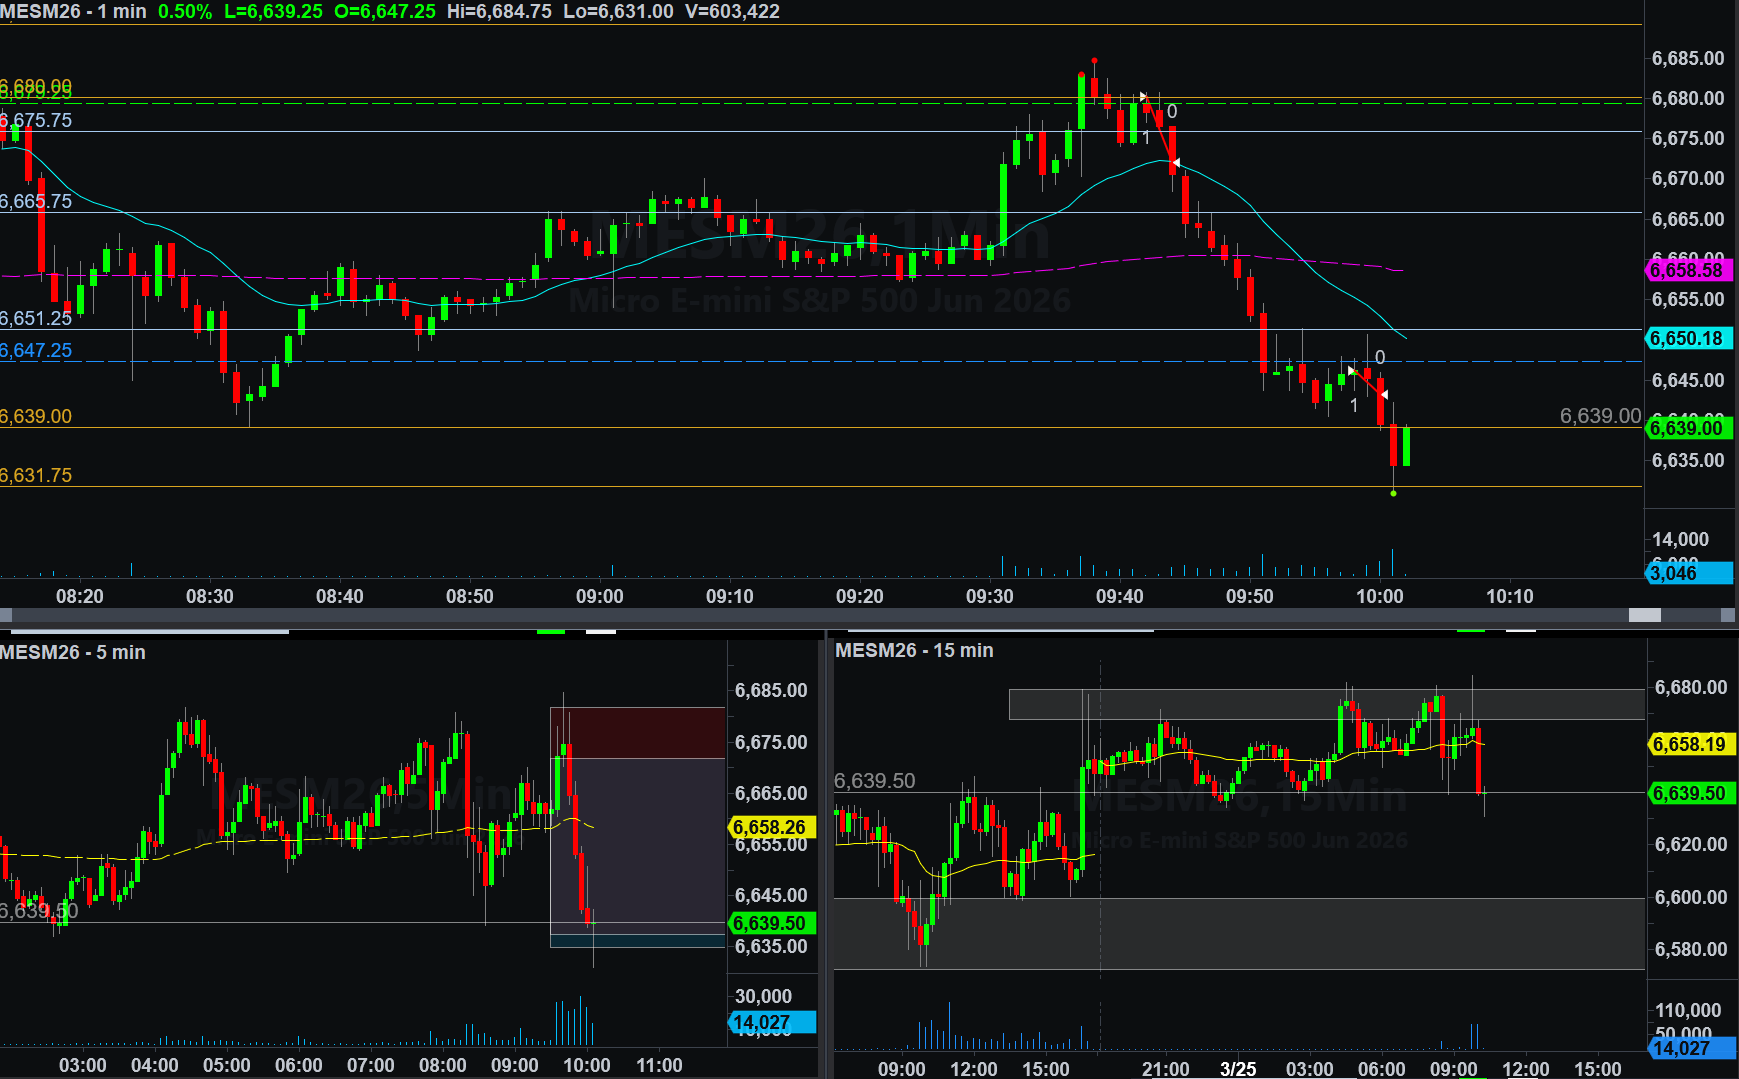This screenshot has height=1079, width=1739.
Task: Select the lower gray zone on 15 min chart
Action: tap(1238, 933)
